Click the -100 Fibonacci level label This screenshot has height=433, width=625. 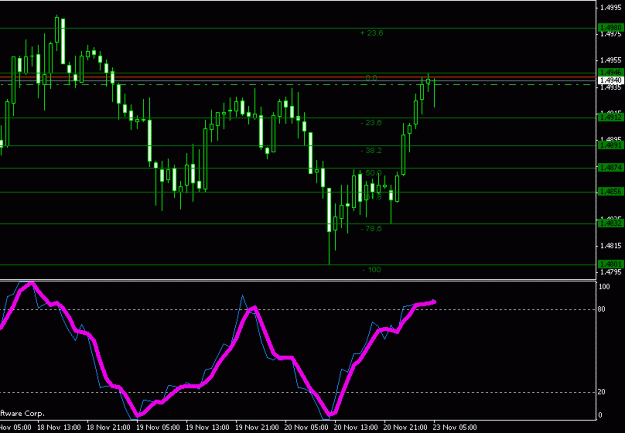click(372, 270)
